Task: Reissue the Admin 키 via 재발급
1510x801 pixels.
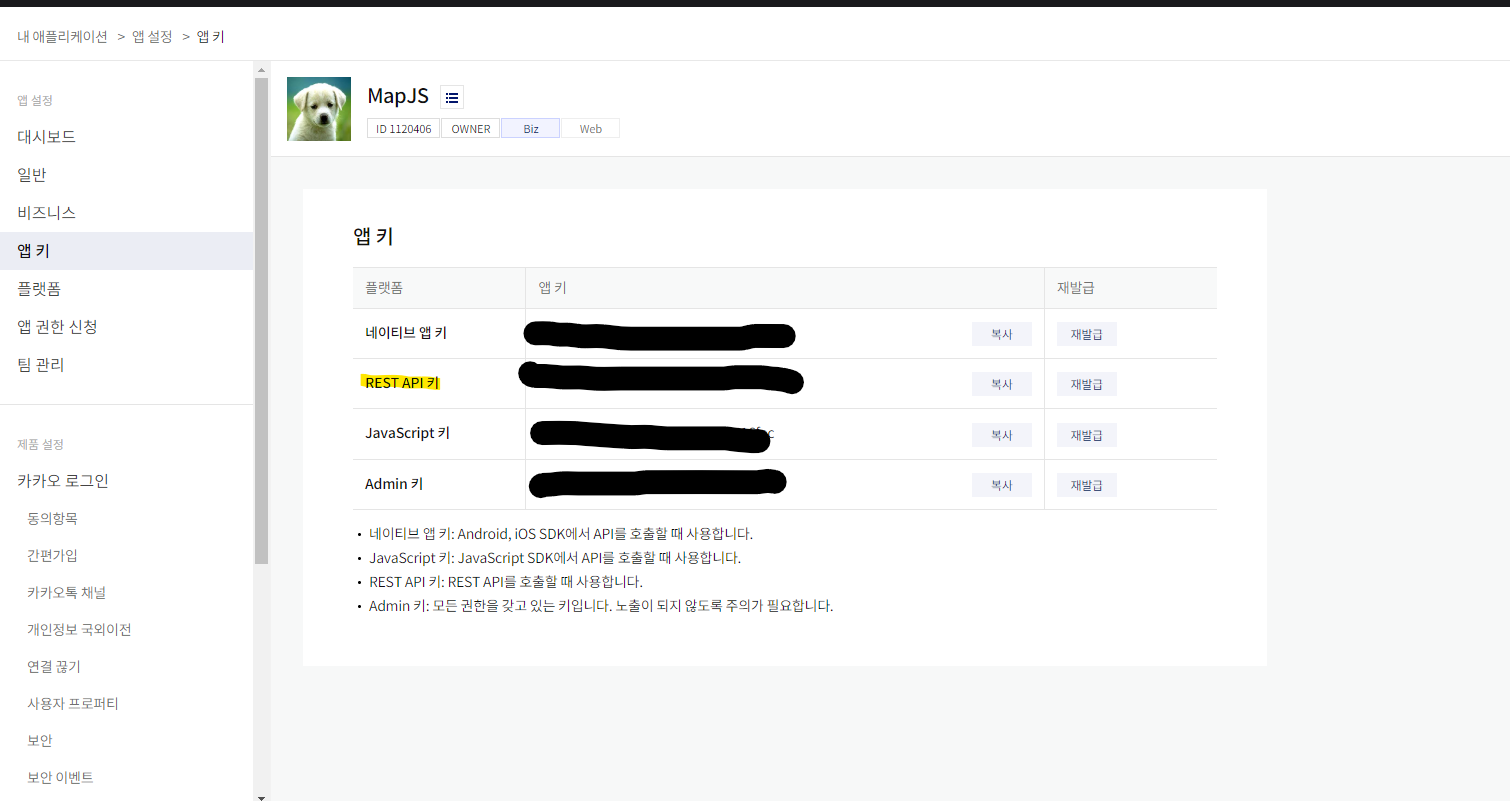Action: 1086,485
